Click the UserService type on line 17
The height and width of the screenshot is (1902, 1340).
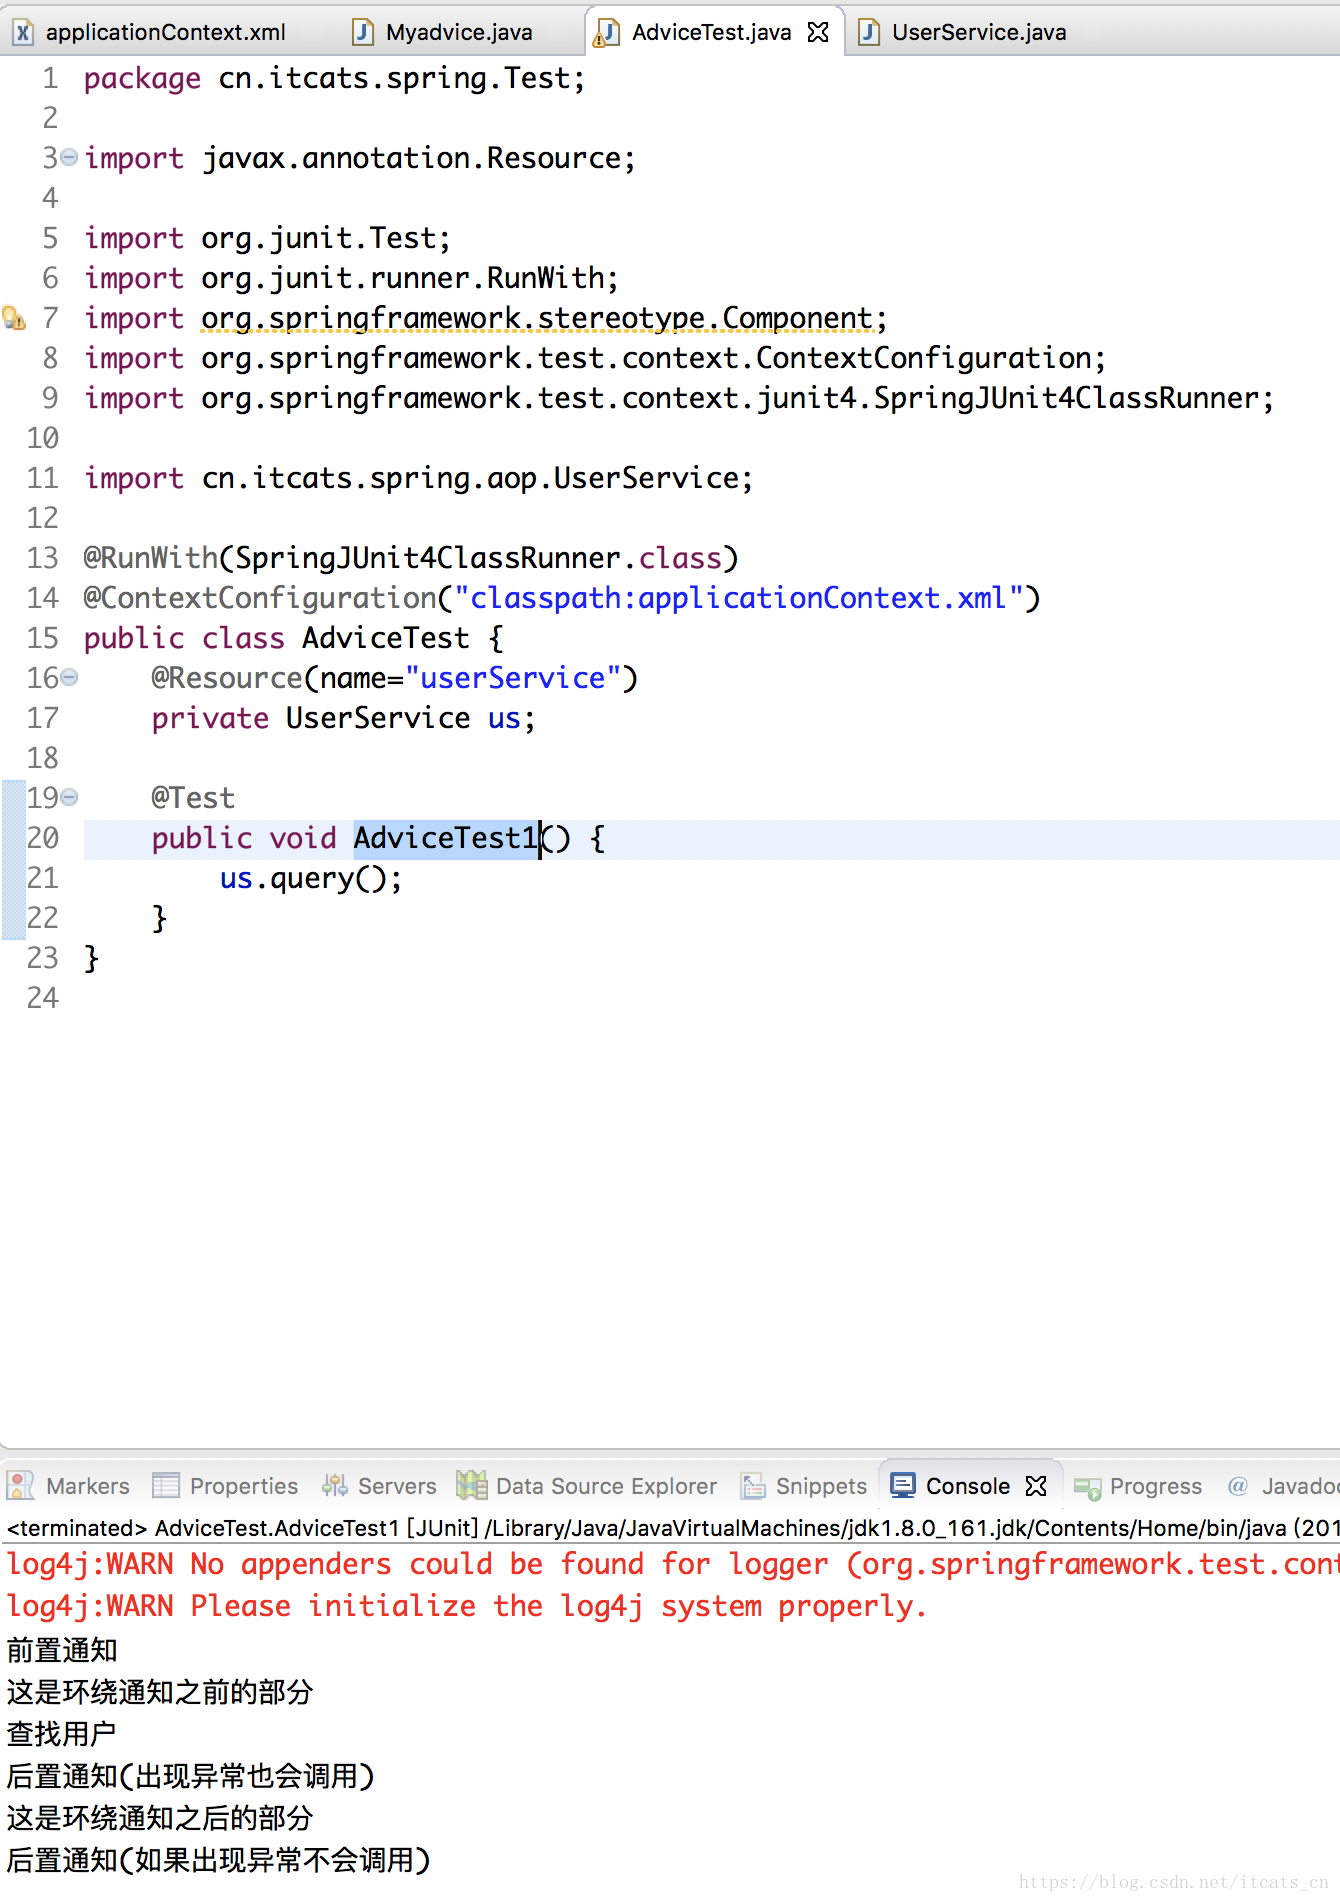[377, 718]
